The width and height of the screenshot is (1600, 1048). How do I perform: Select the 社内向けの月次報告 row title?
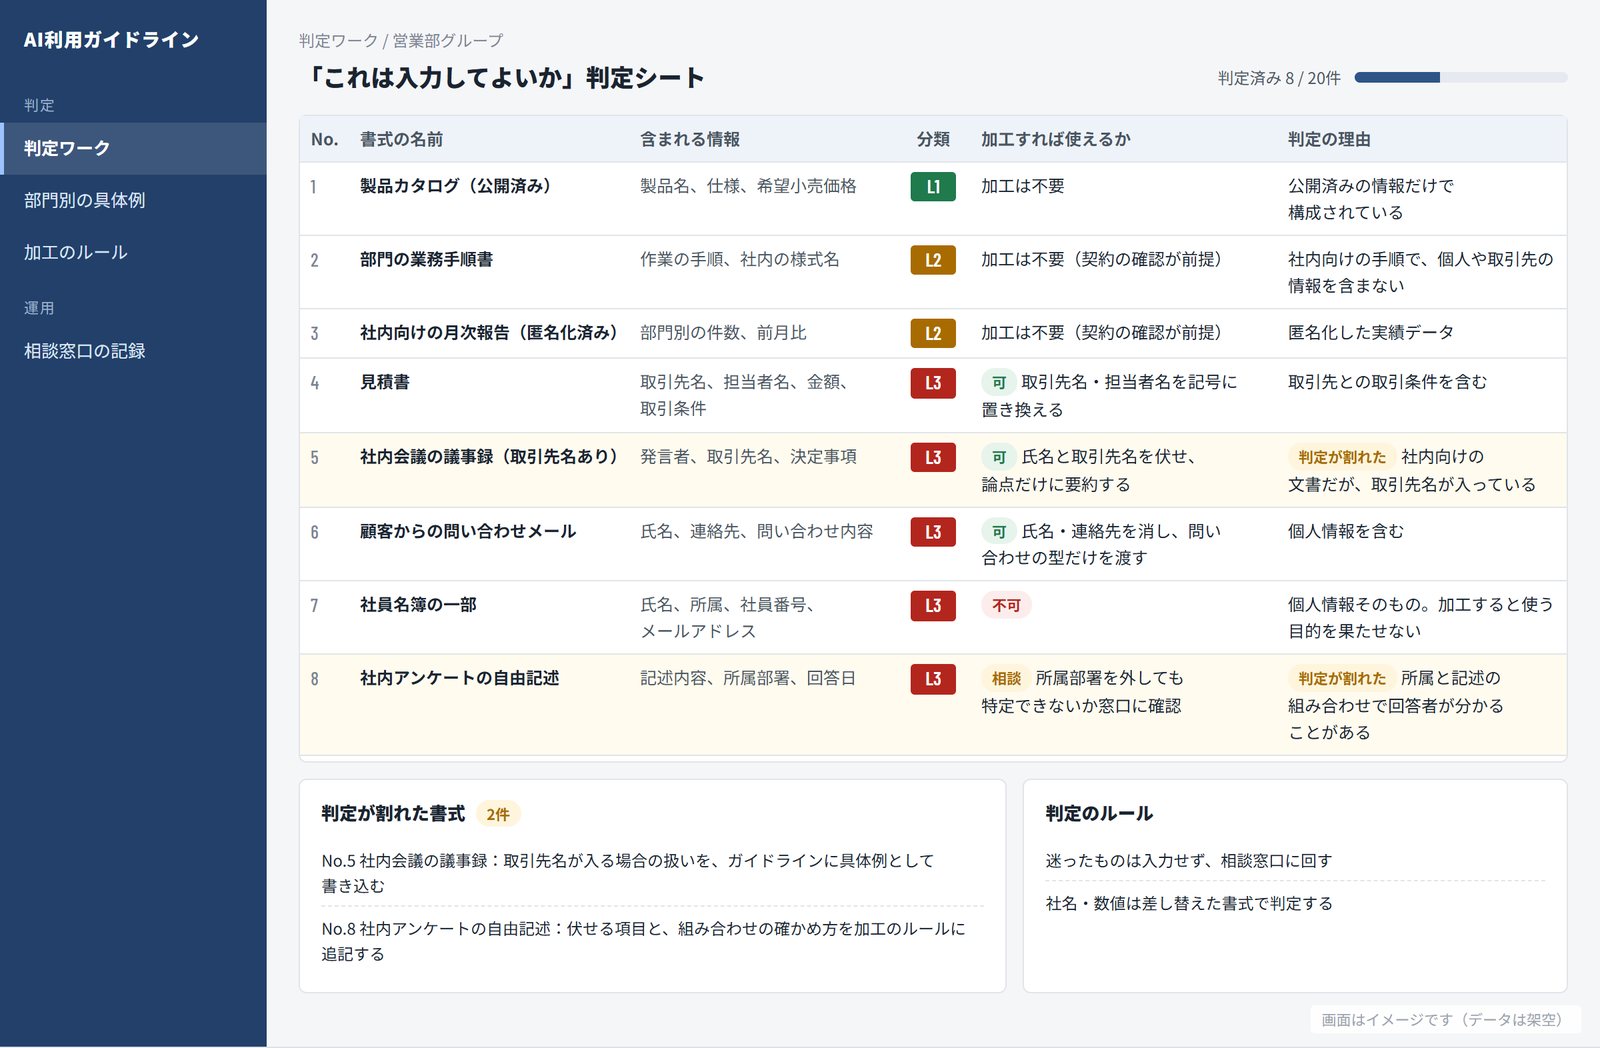click(490, 333)
